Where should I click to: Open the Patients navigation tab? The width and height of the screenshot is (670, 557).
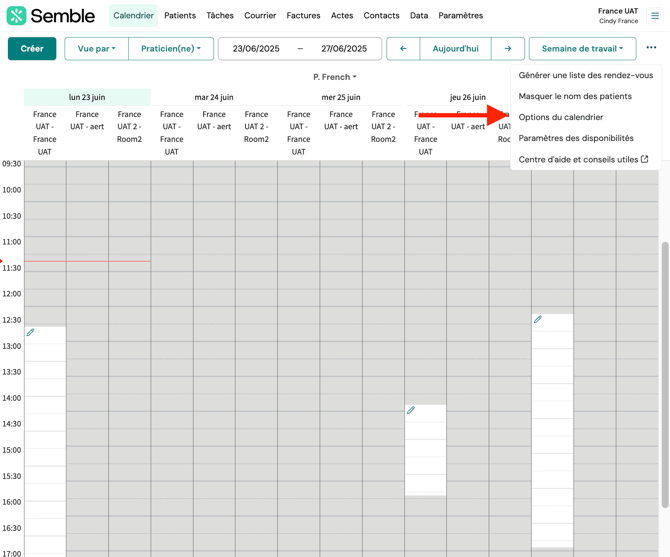(x=180, y=16)
